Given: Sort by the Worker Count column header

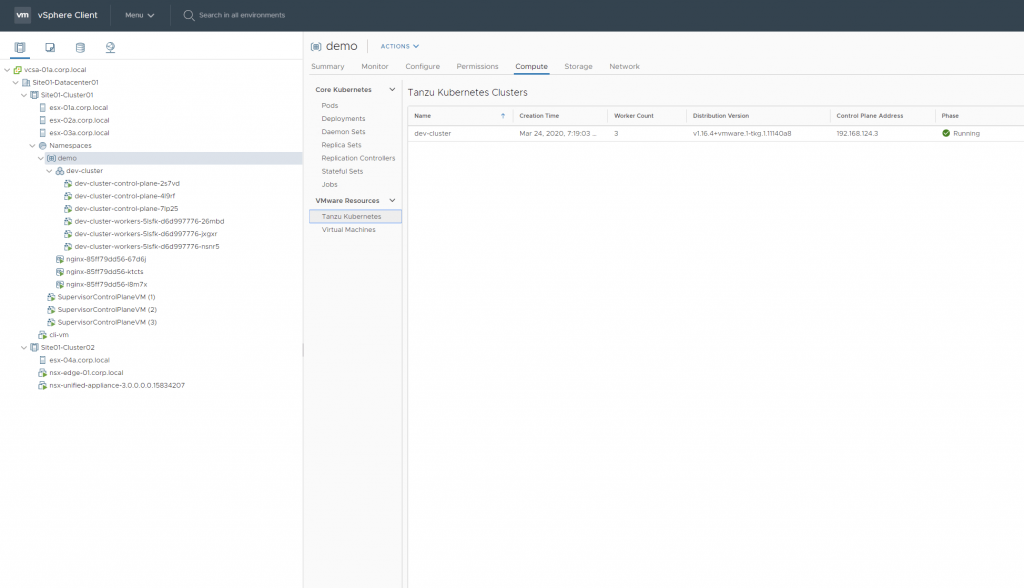Looking at the screenshot, I should 633,116.
